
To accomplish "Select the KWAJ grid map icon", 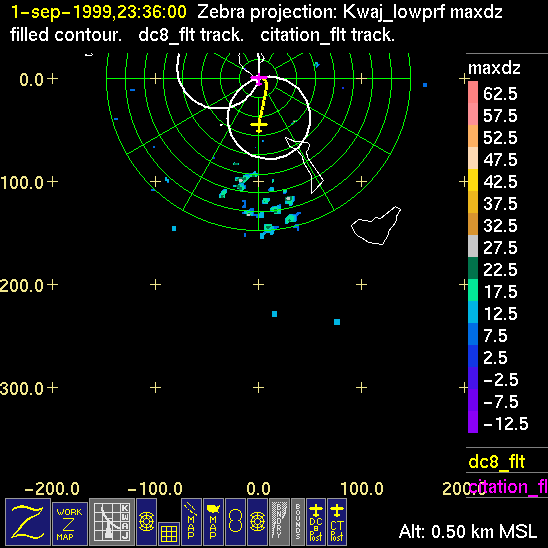I will 112,522.
